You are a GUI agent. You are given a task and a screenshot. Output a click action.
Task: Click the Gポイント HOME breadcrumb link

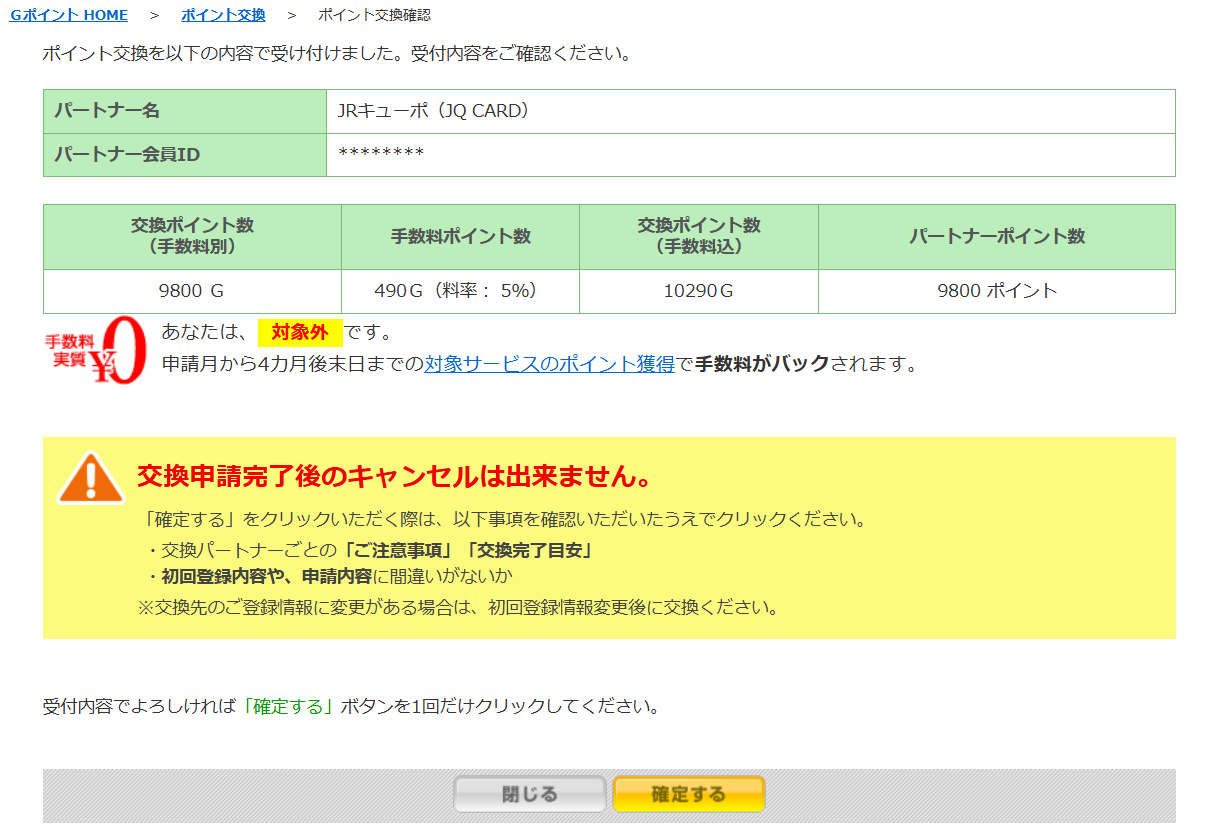(x=68, y=15)
